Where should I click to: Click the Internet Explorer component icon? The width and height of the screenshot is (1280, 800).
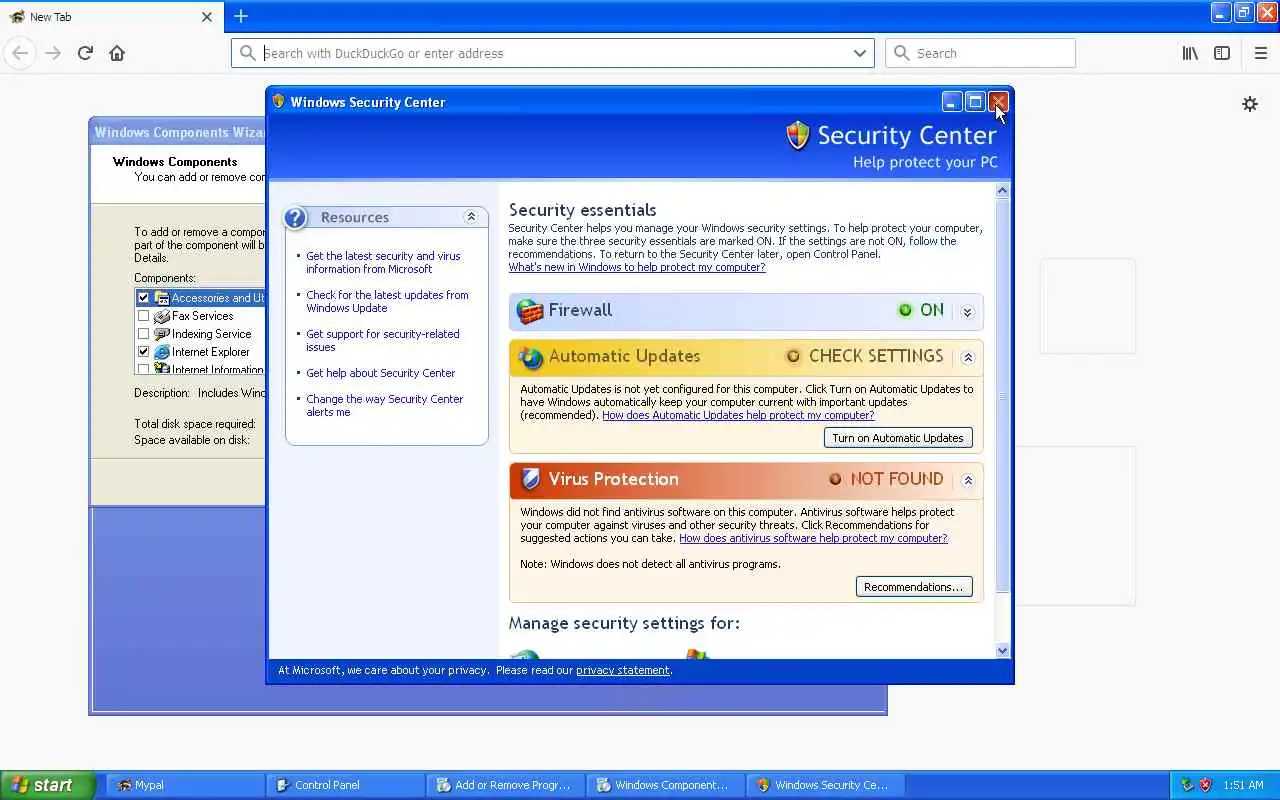(x=162, y=352)
